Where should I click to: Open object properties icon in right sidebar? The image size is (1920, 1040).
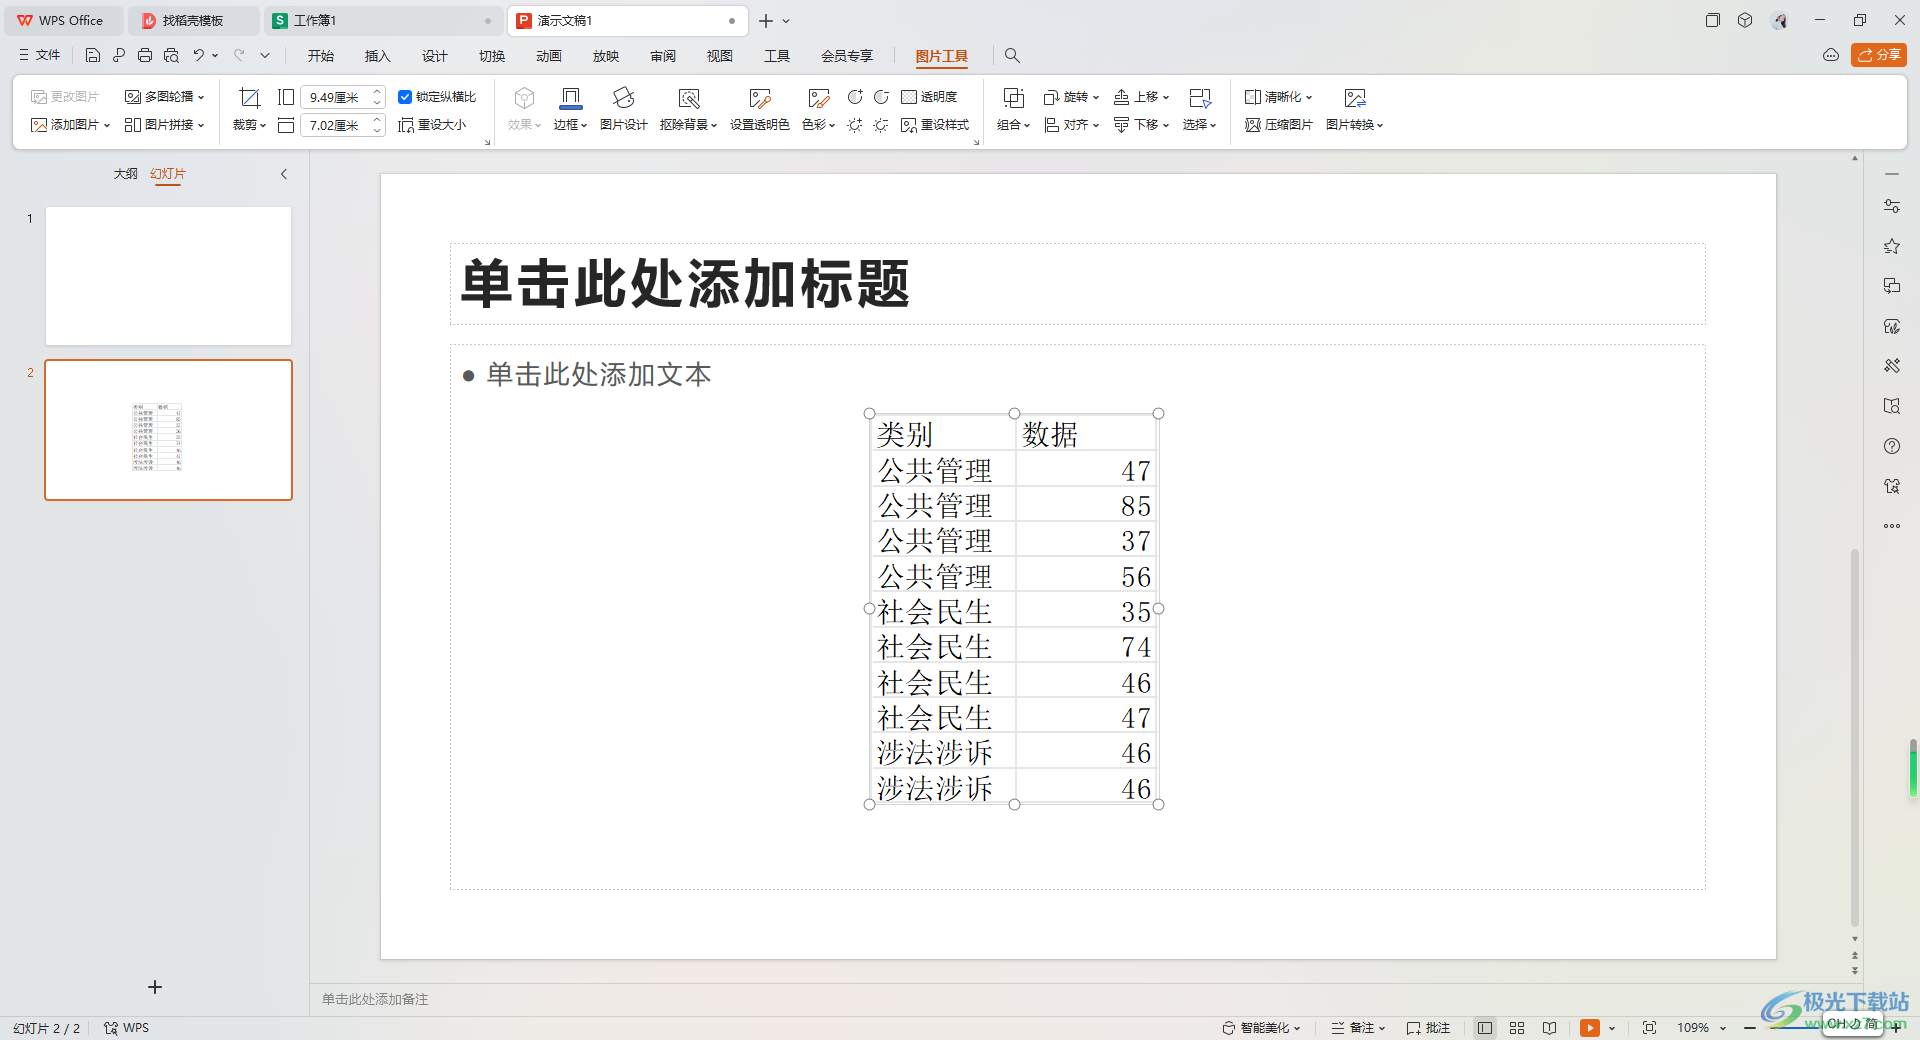(1891, 206)
